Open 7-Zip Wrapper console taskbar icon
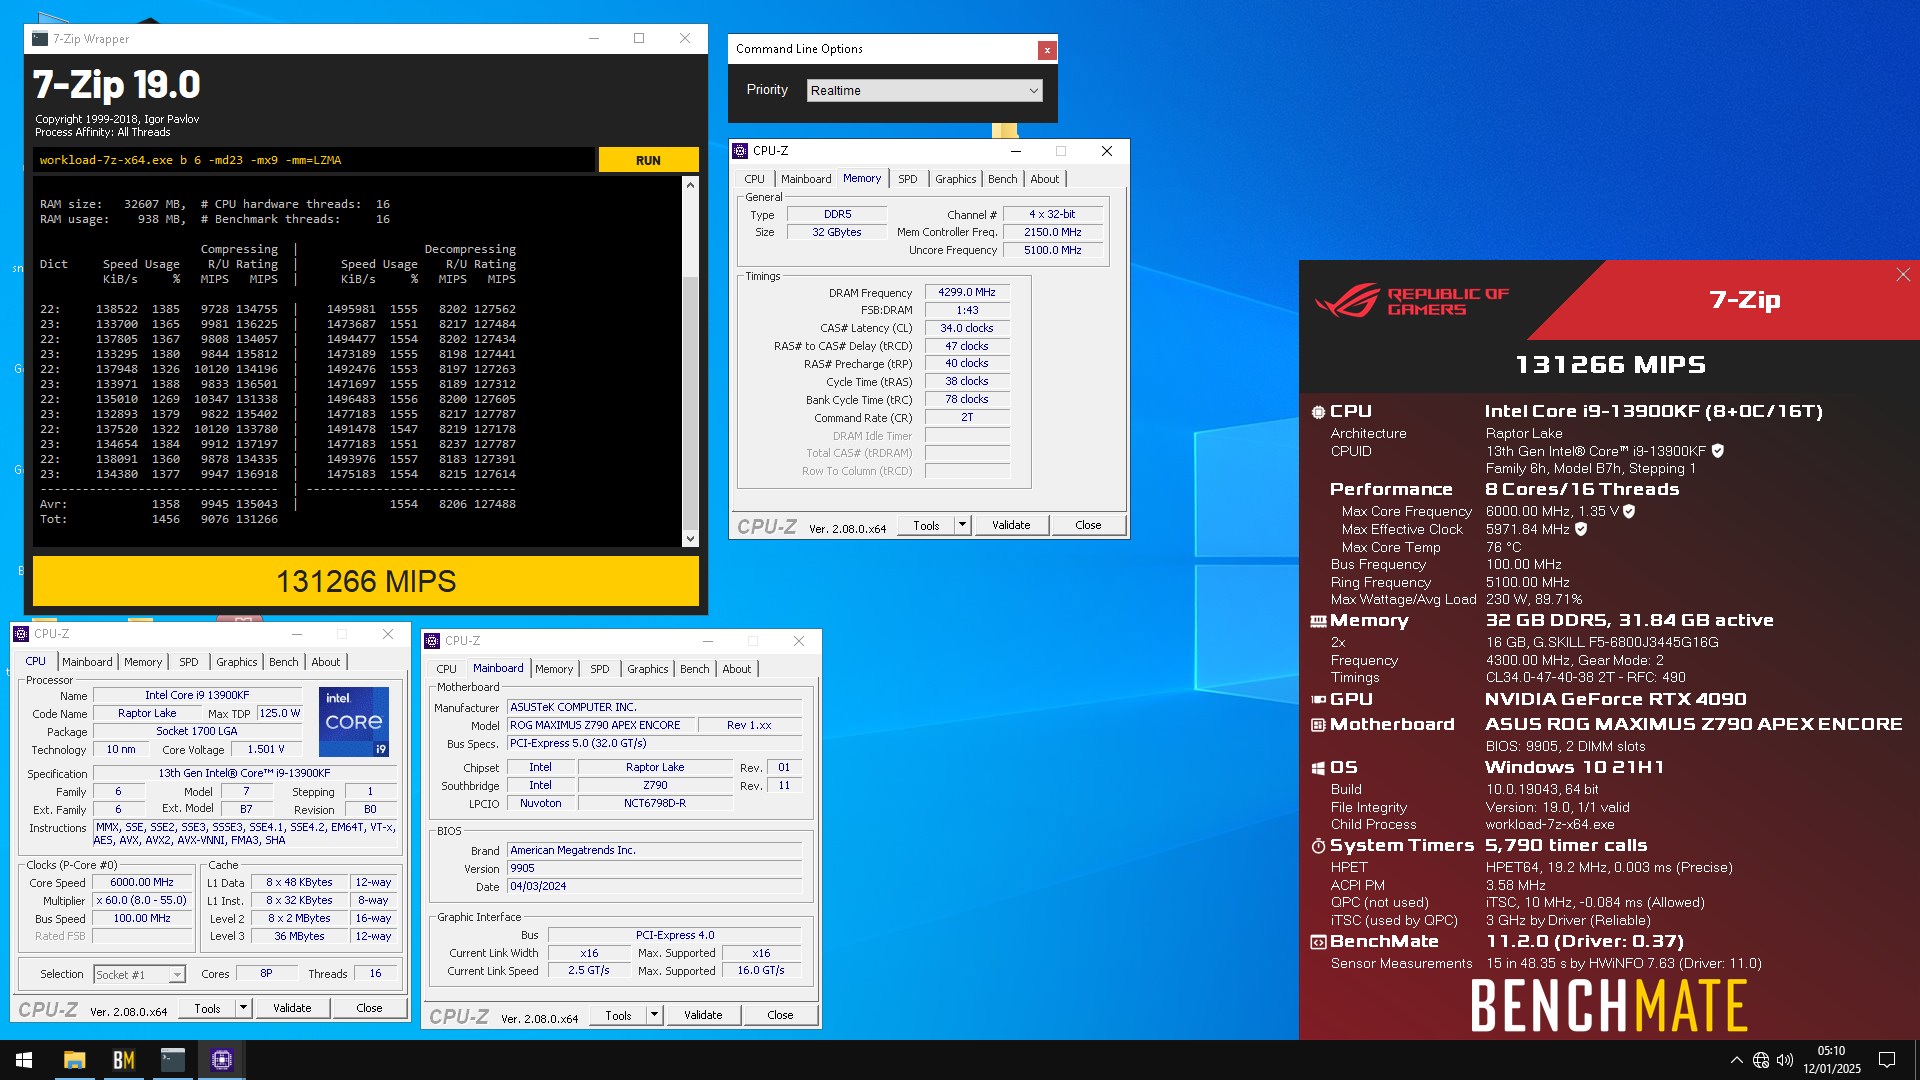Viewport: 1920px width, 1080px height. tap(173, 1060)
